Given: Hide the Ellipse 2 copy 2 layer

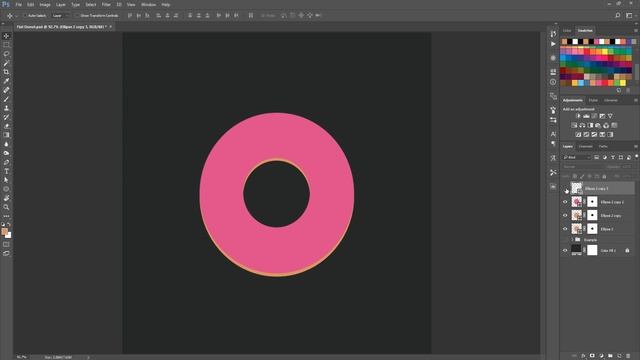Looking at the screenshot, I should coord(565,202).
